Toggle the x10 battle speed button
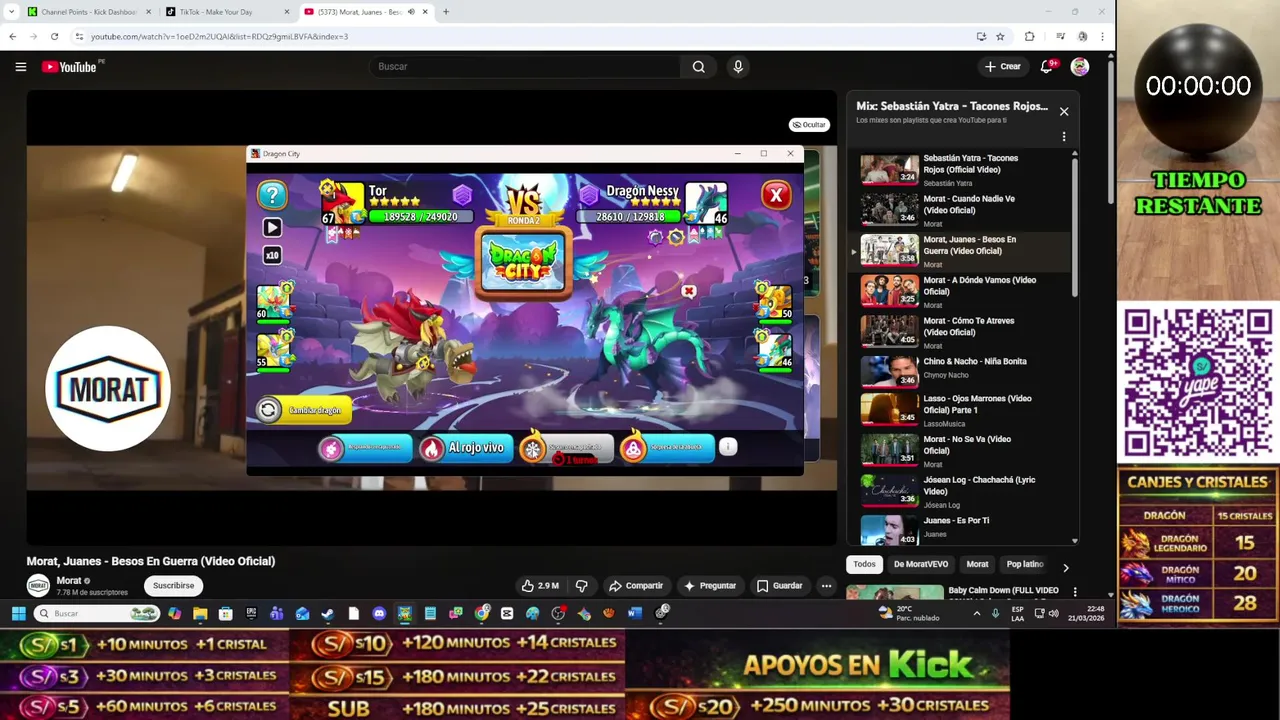1280x720 pixels. tap(272, 255)
